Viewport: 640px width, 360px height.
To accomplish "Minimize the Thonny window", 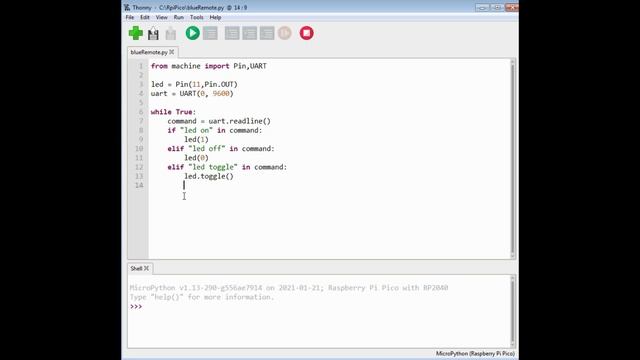I will coord(482,7).
